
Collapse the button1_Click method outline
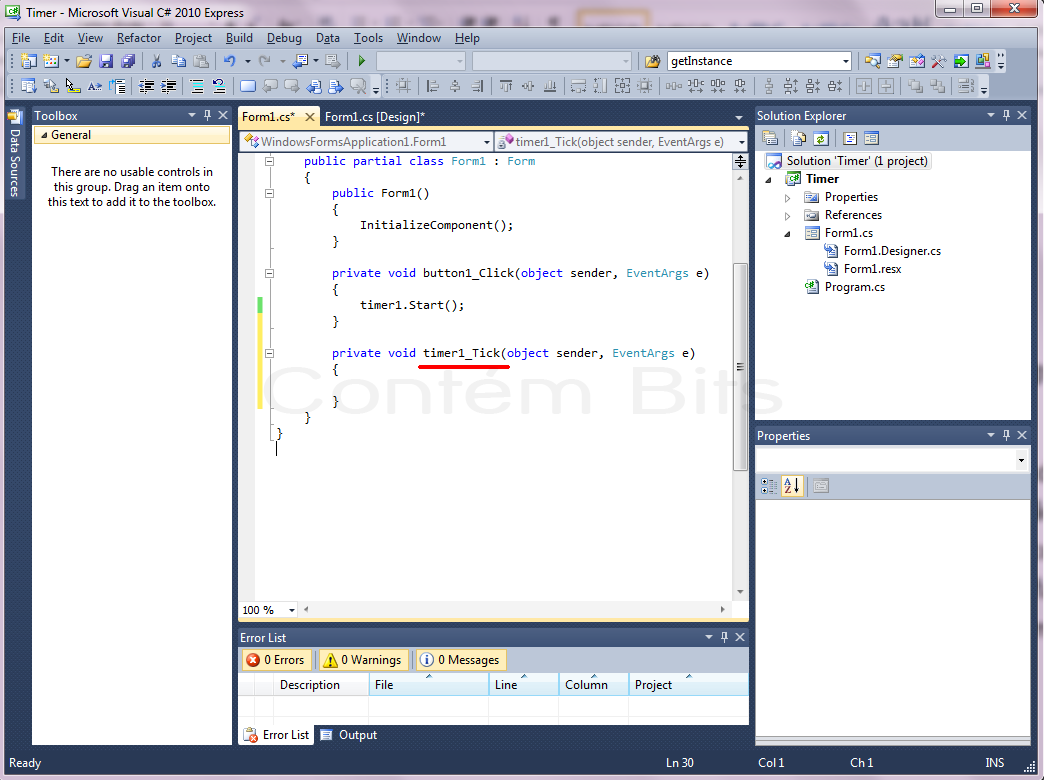tap(270, 273)
